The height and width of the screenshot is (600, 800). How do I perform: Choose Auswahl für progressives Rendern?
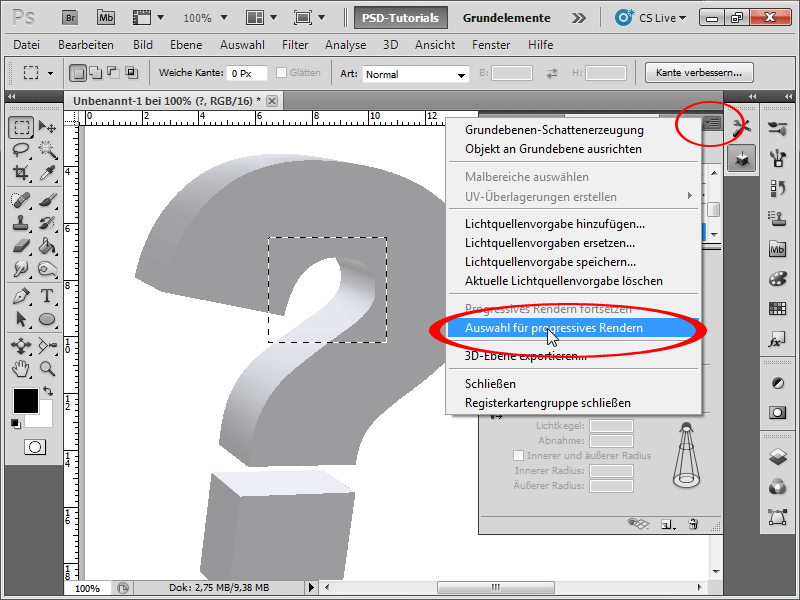[573, 328]
